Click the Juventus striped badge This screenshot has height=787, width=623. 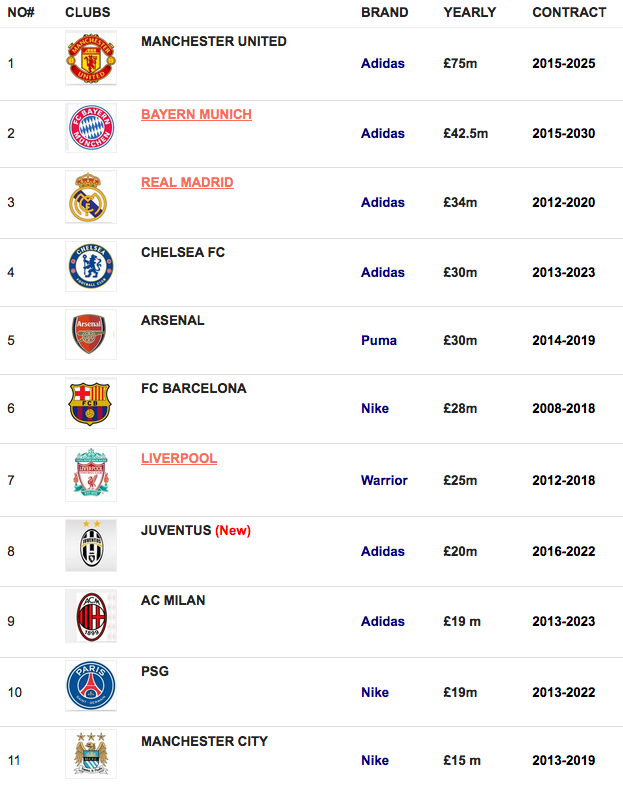[x=91, y=546]
